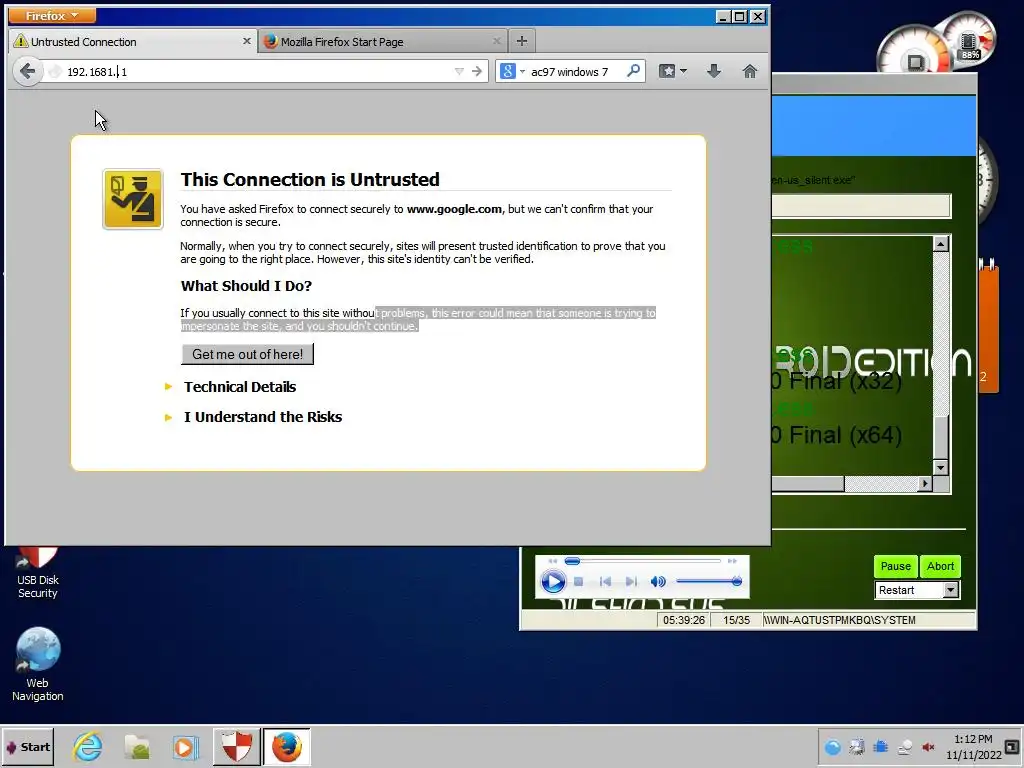Open the Bookmarks star menu
Viewport: 1024px width, 768px height.
tap(673, 71)
